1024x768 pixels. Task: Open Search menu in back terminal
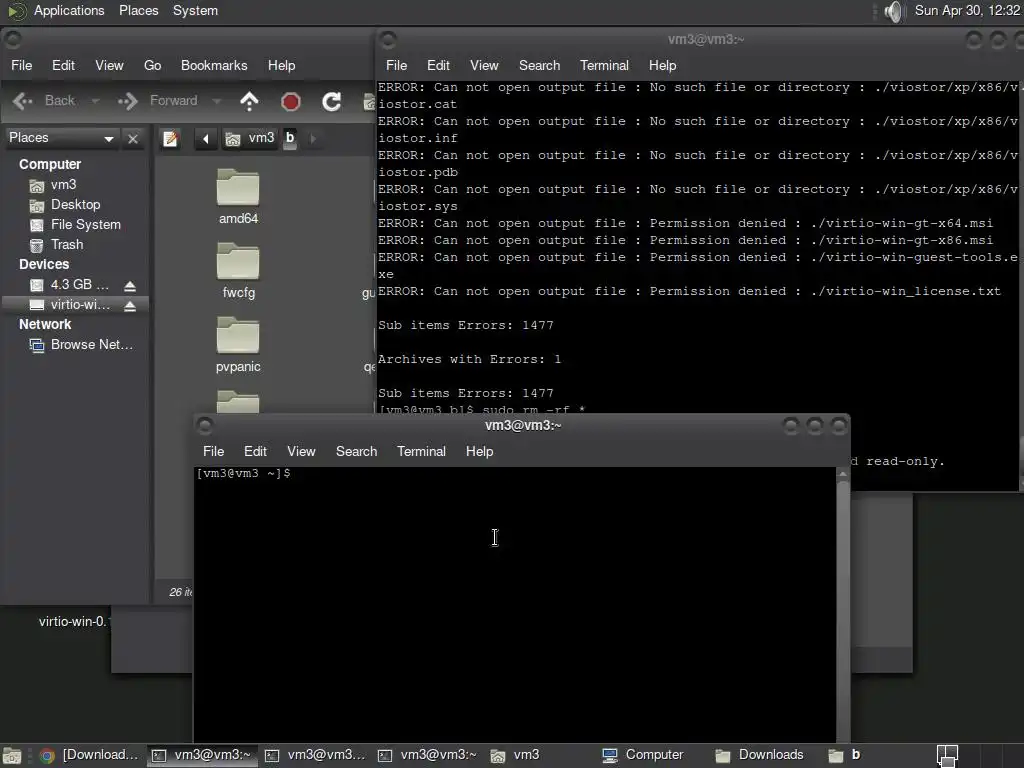tap(539, 65)
